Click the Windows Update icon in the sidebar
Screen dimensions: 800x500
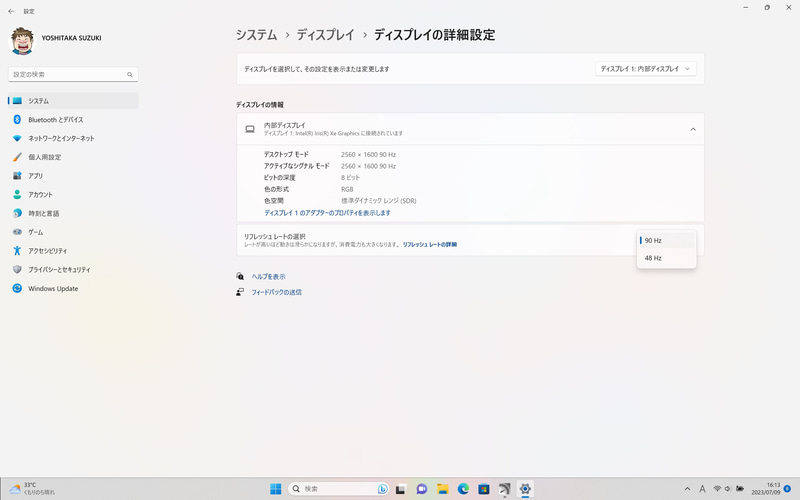point(17,288)
